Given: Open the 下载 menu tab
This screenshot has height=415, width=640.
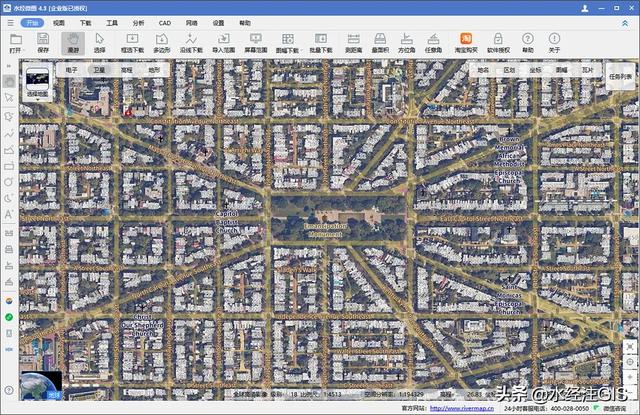Looking at the screenshot, I should tap(85, 21).
